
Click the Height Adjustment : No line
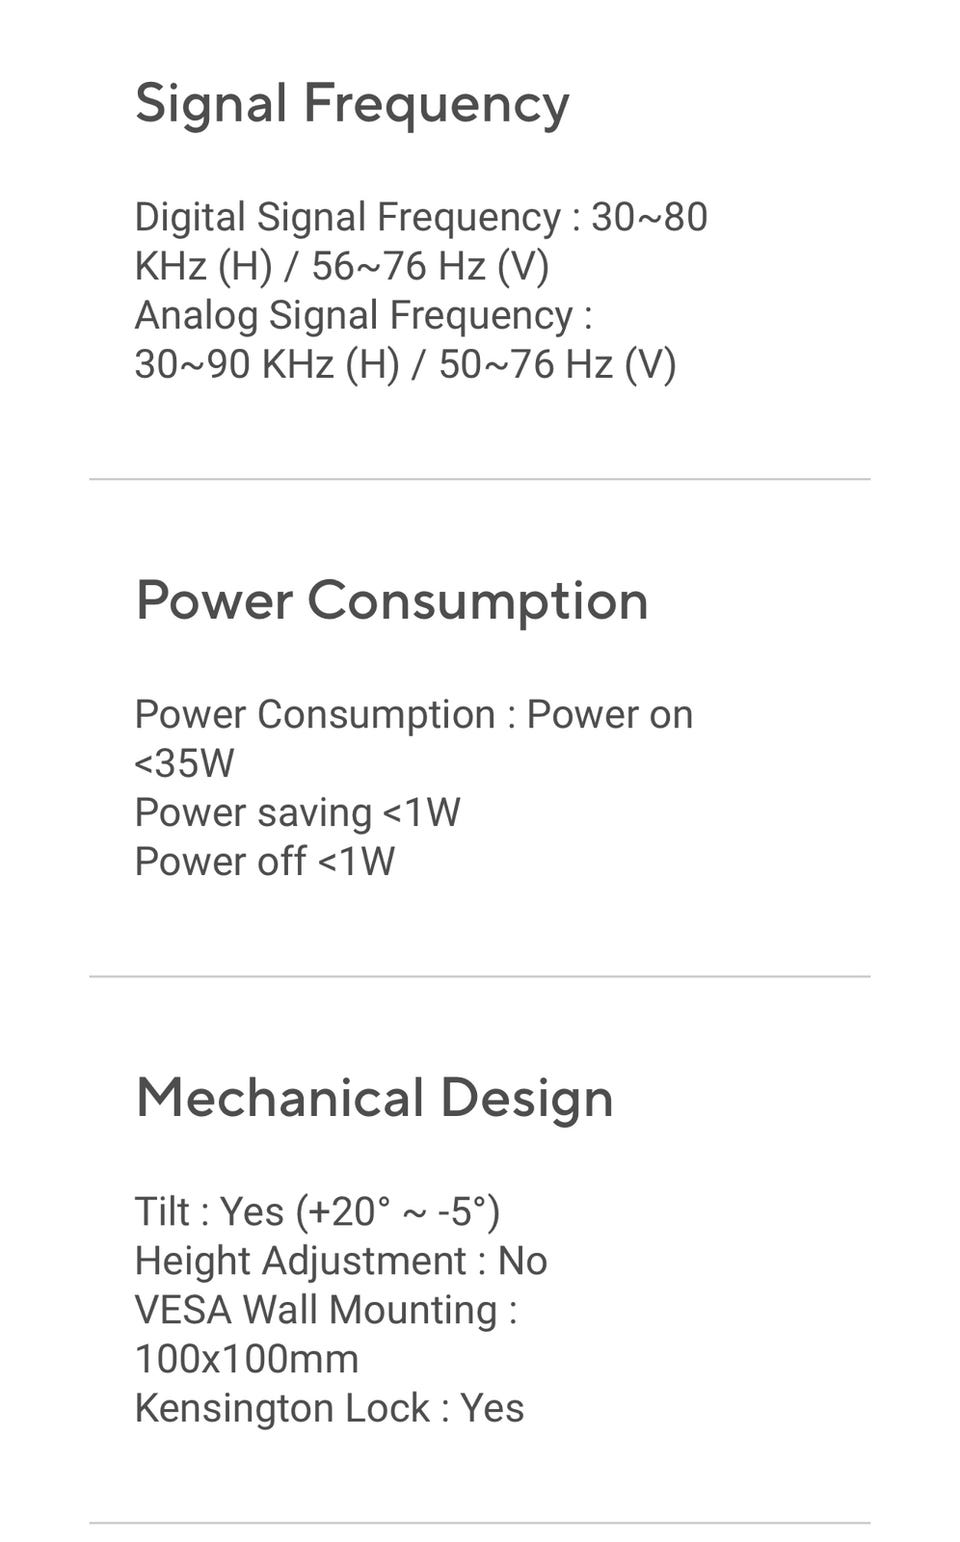coord(341,1260)
